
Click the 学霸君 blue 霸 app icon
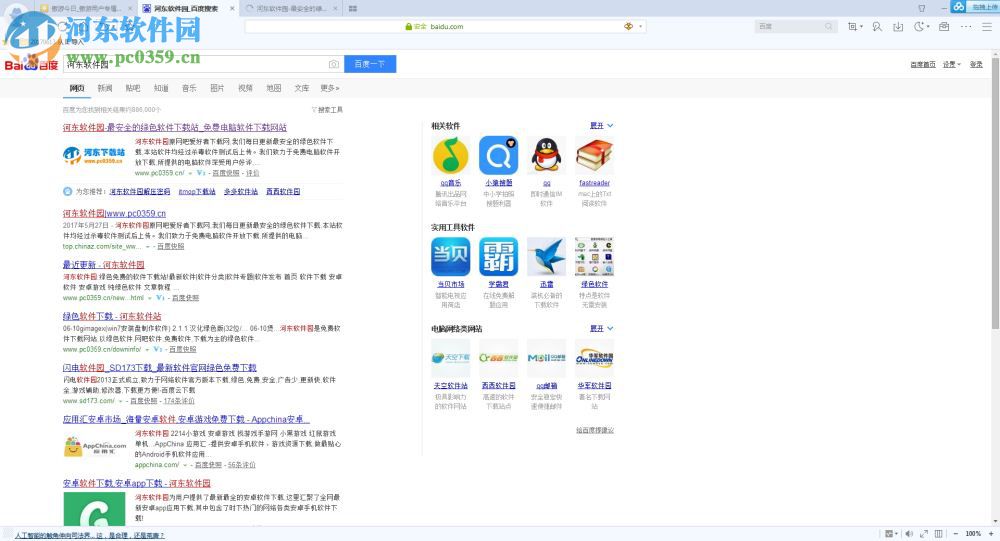(x=498, y=256)
